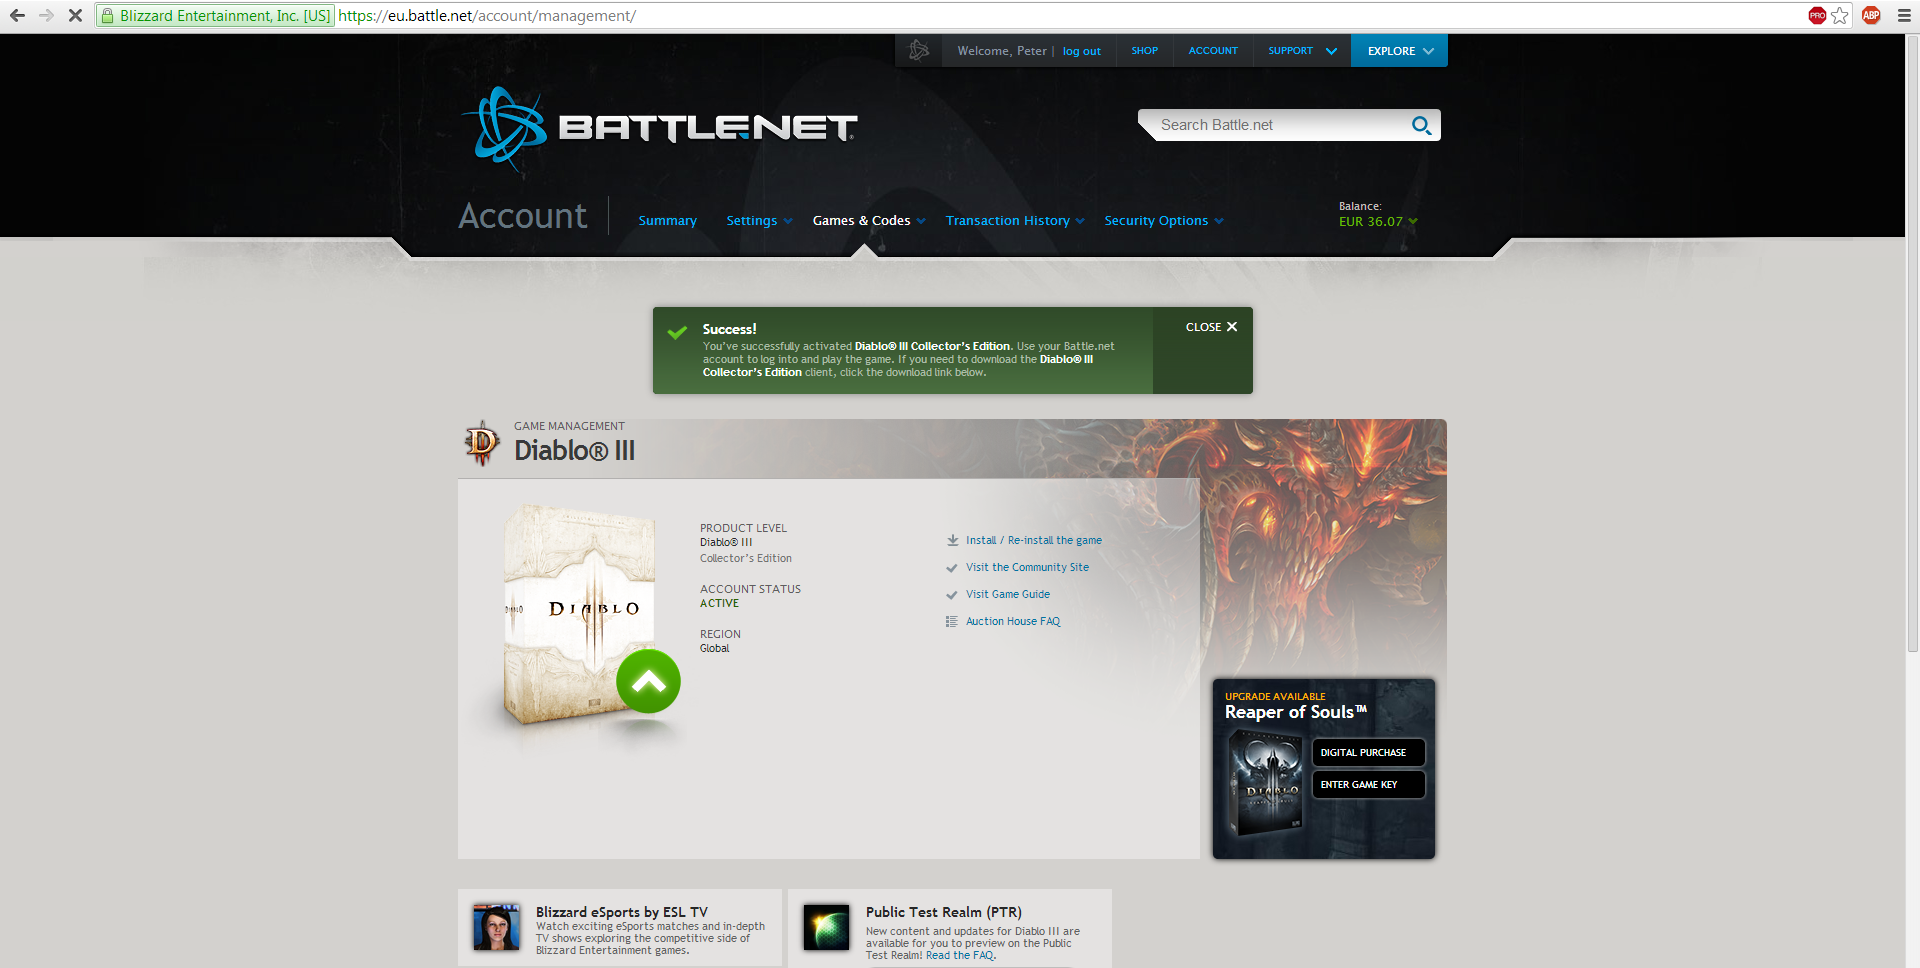The height and width of the screenshot is (968, 1920).
Task: Click the ACTIVE account status text
Action: click(x=719, y=603)
